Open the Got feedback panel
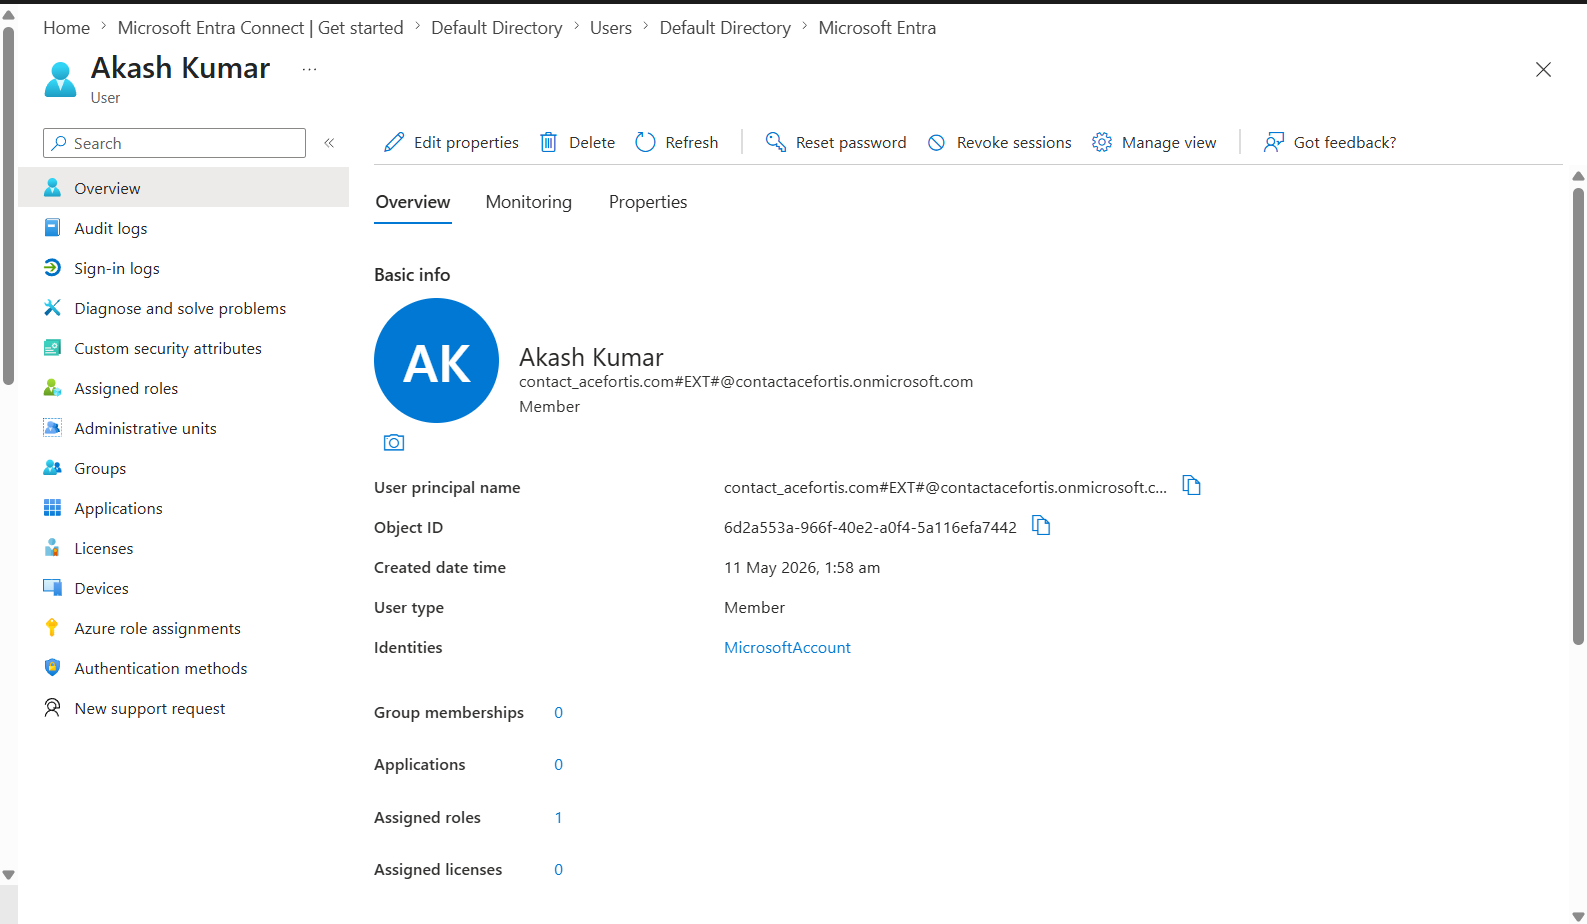This screenshot has height=924, width=1587. coord(1330,143)
